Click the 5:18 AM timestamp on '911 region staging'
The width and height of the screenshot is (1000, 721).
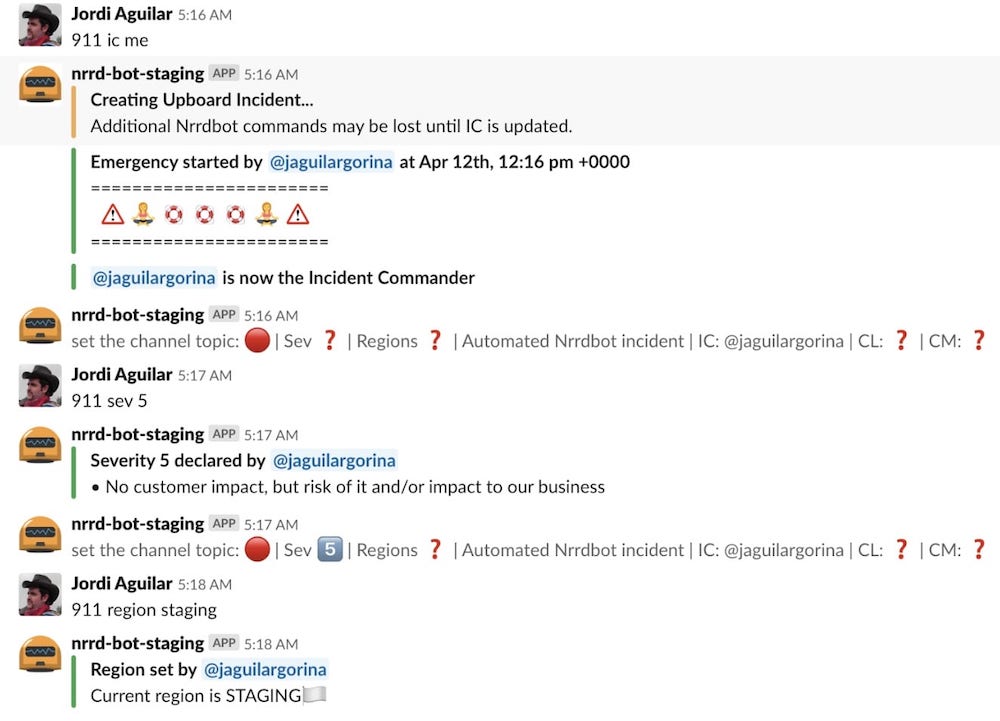(x=204, y=584)
